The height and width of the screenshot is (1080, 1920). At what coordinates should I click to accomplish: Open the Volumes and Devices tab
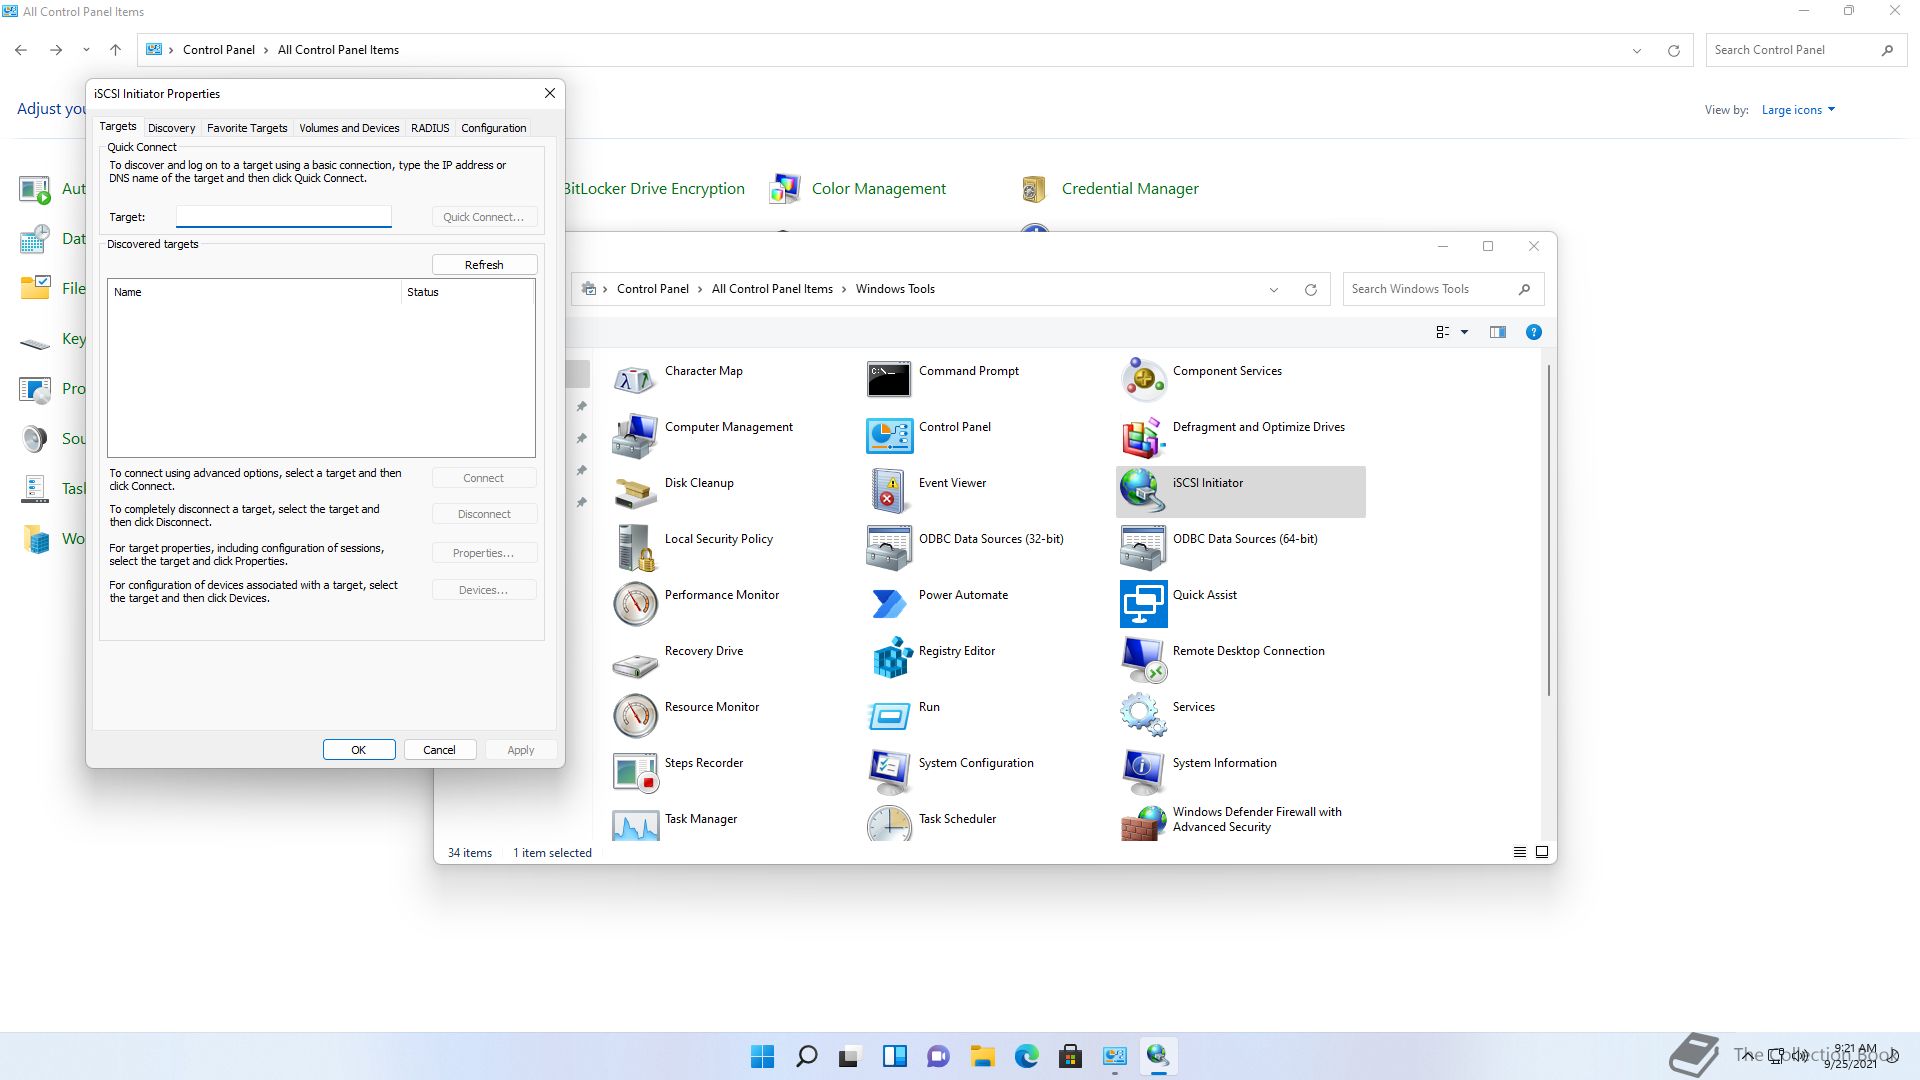click(x=349, y=128)
